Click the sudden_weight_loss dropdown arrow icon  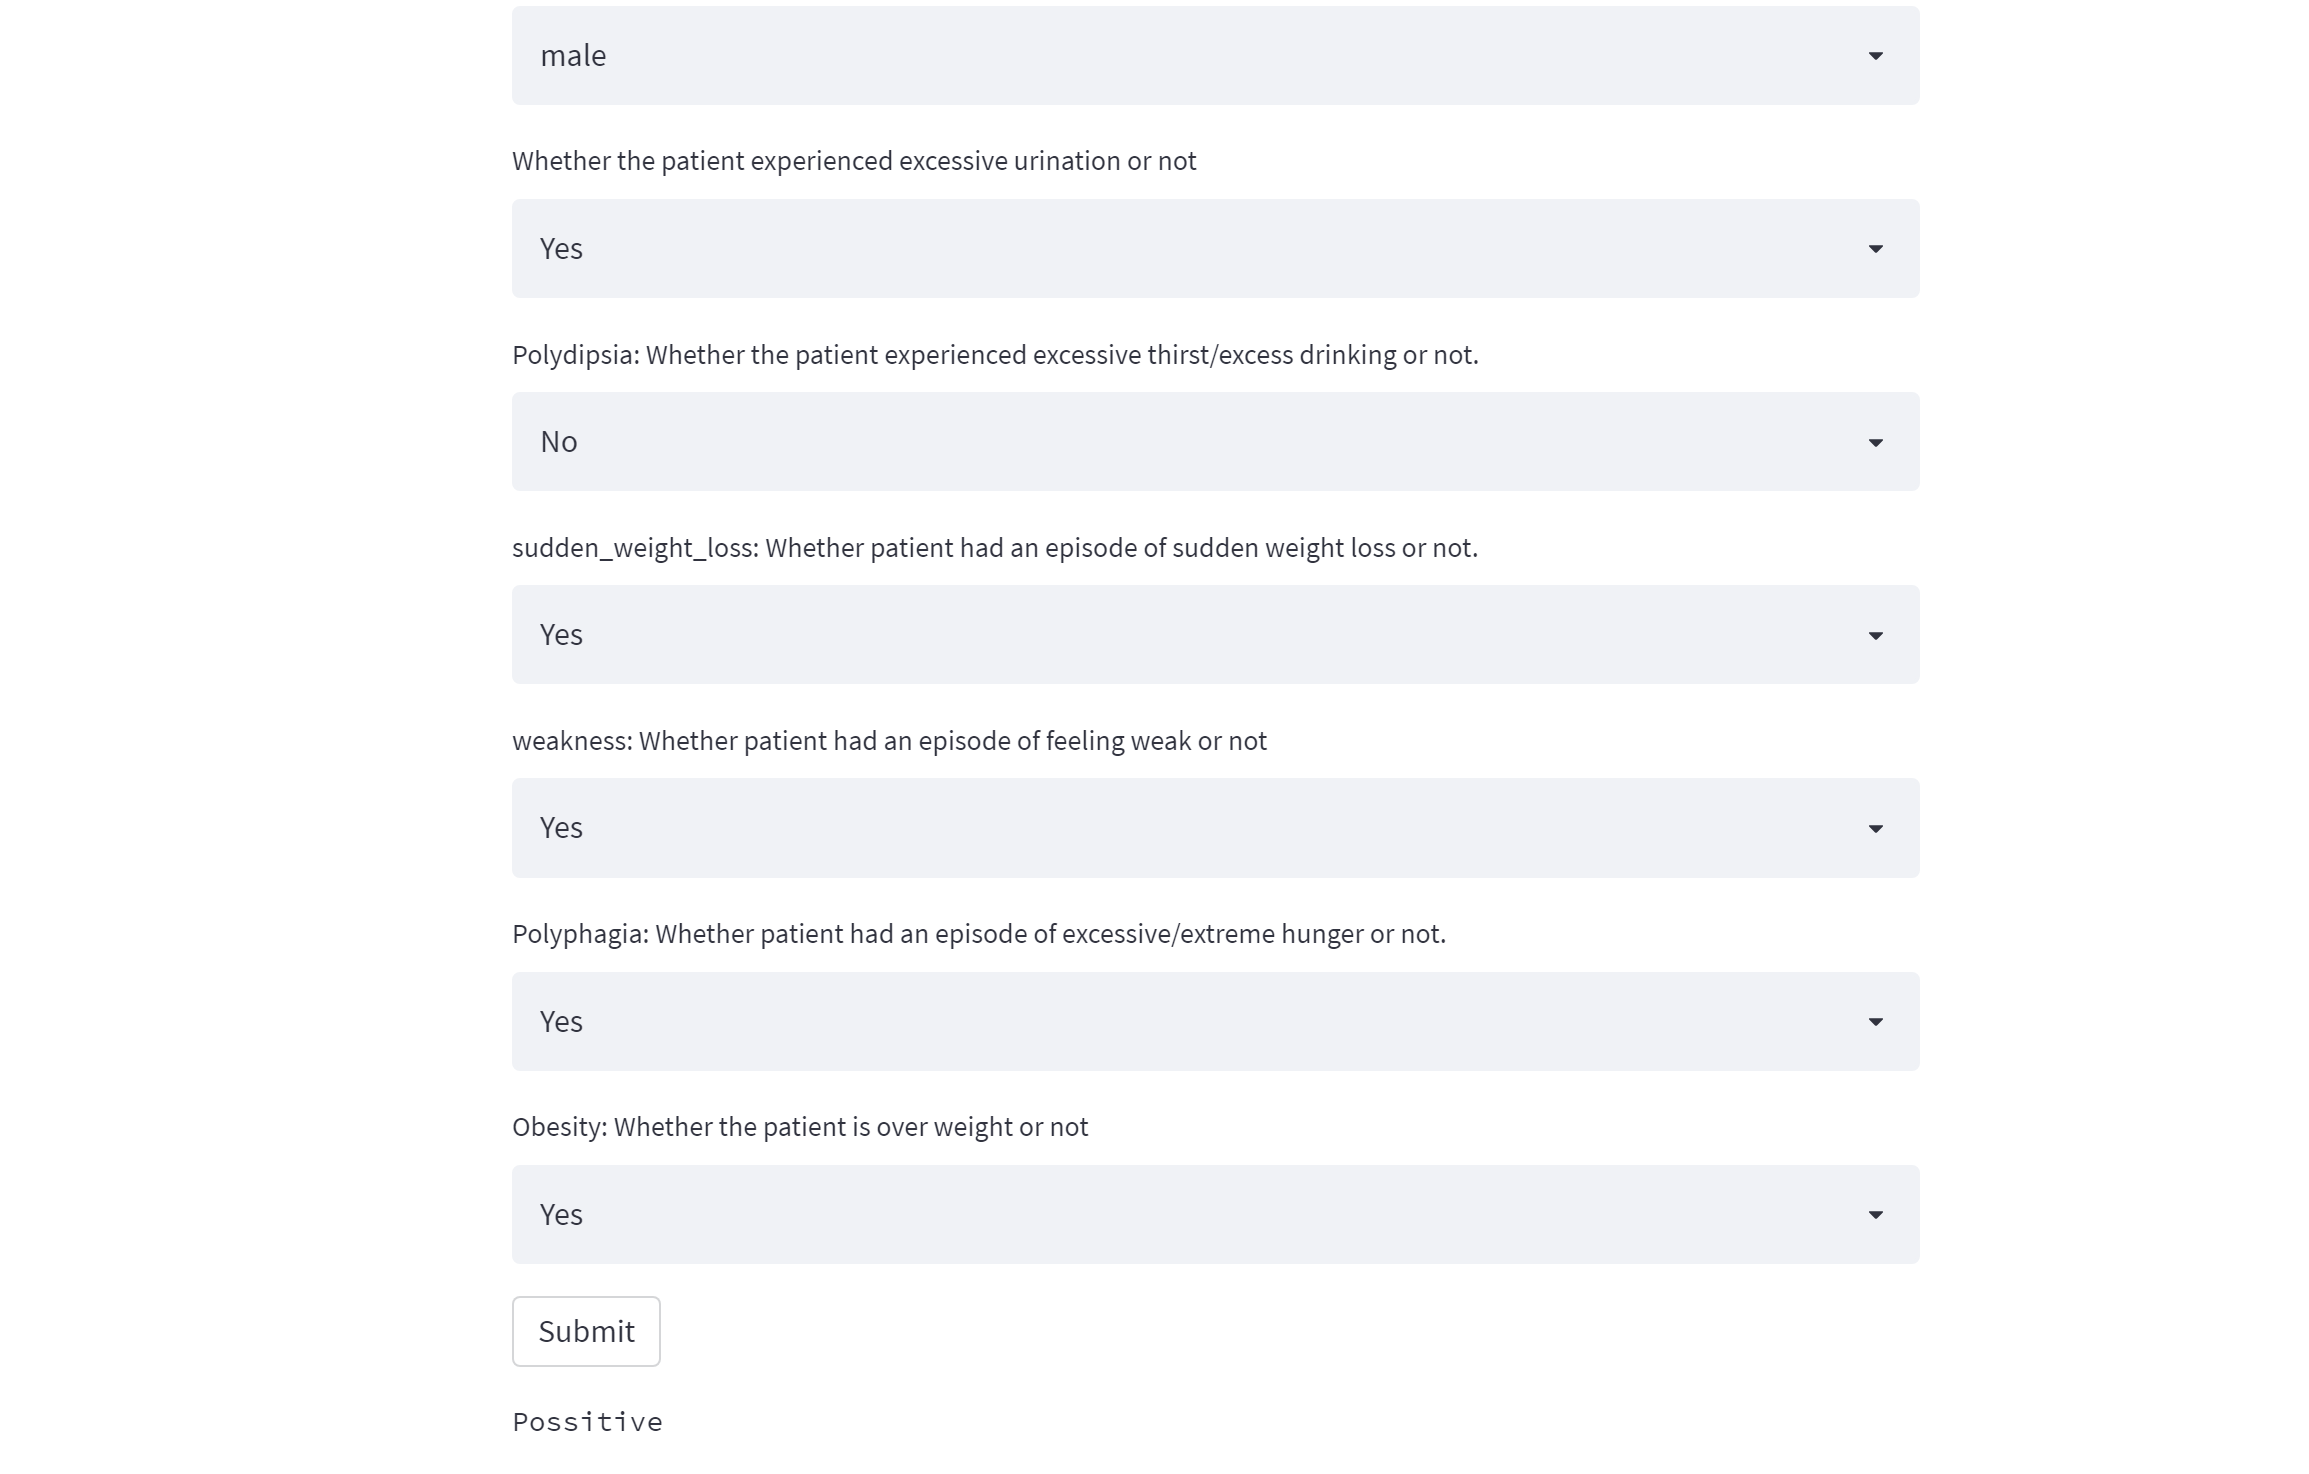click(x=1875, y=636)
